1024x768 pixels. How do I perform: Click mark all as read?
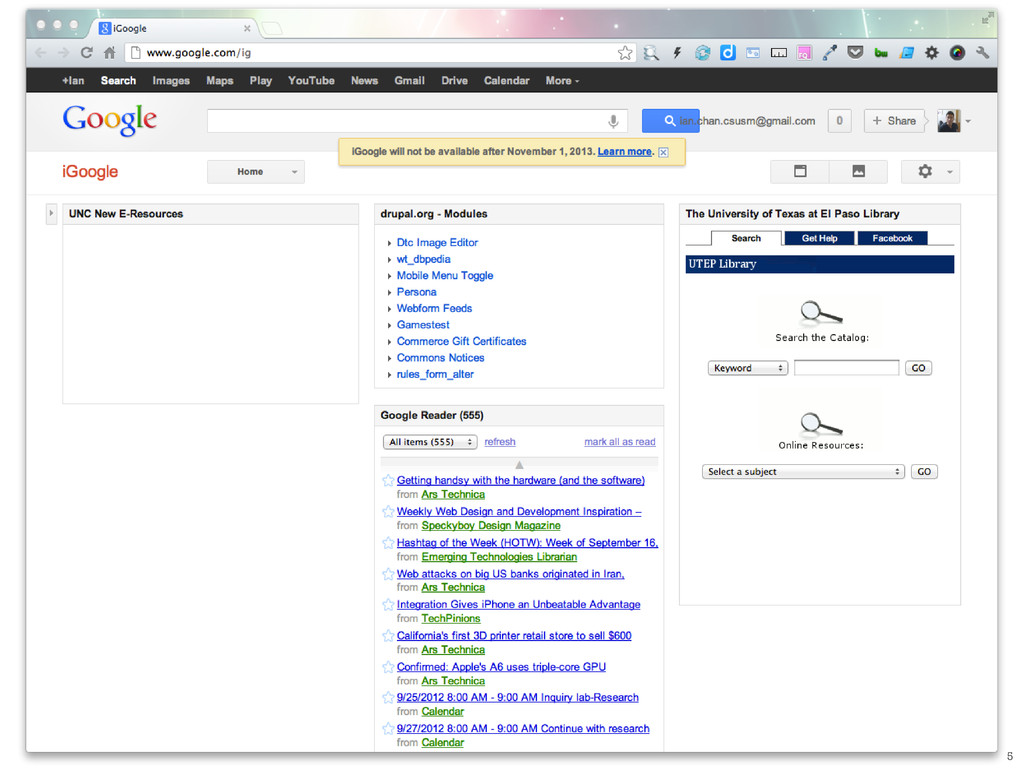620,442
